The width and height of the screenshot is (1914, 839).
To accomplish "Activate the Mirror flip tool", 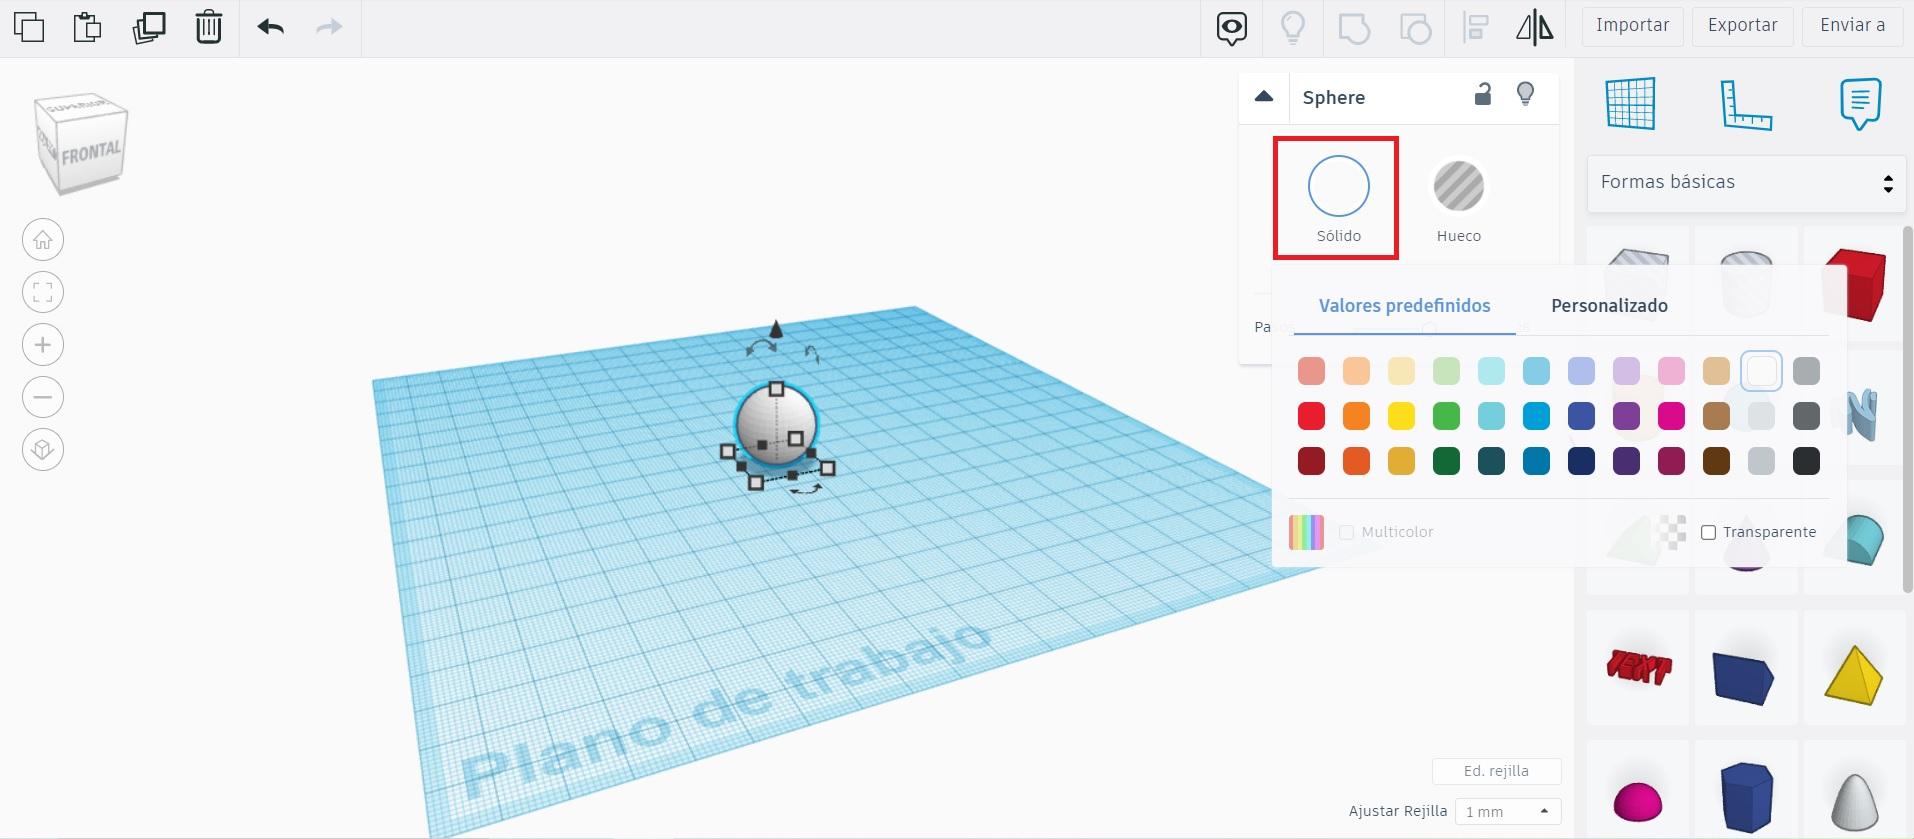I will [x=1535, y=27].
